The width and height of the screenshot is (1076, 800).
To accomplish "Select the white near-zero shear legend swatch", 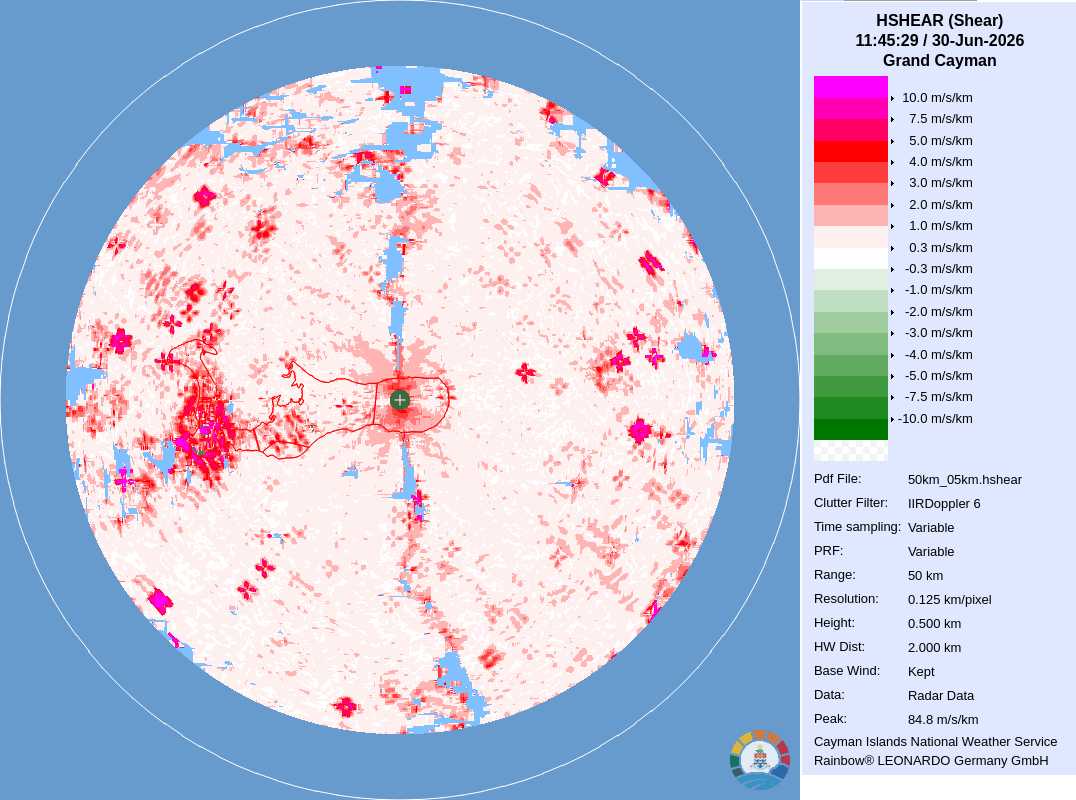I will (x=851, y=259).
